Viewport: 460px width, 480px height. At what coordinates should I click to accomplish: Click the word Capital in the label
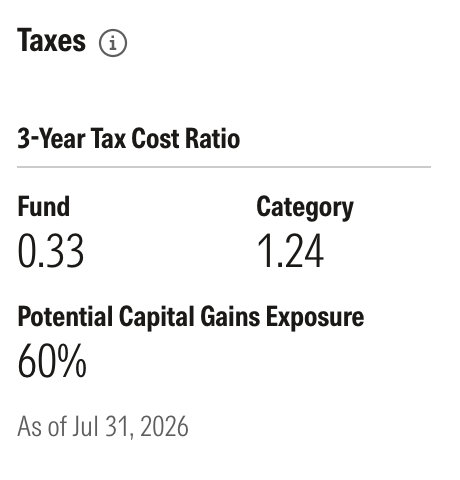tap(157, 317)
